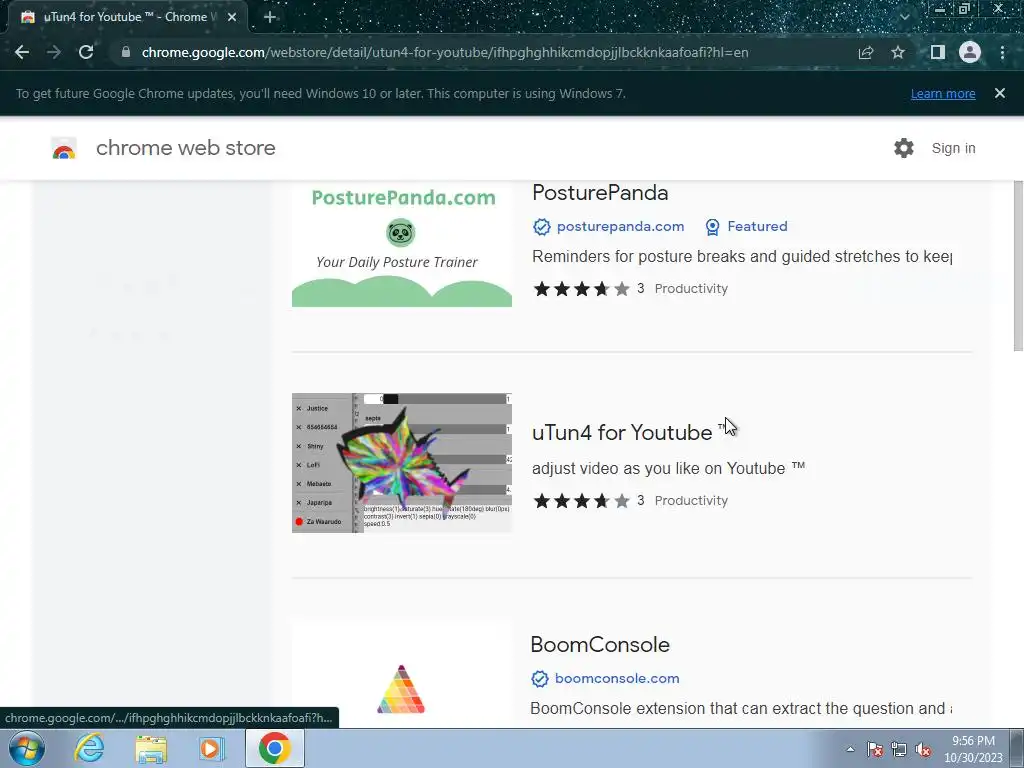Open network status tray icon
The width and height of the screenshot is (1024, 768).
pos(899,749)
